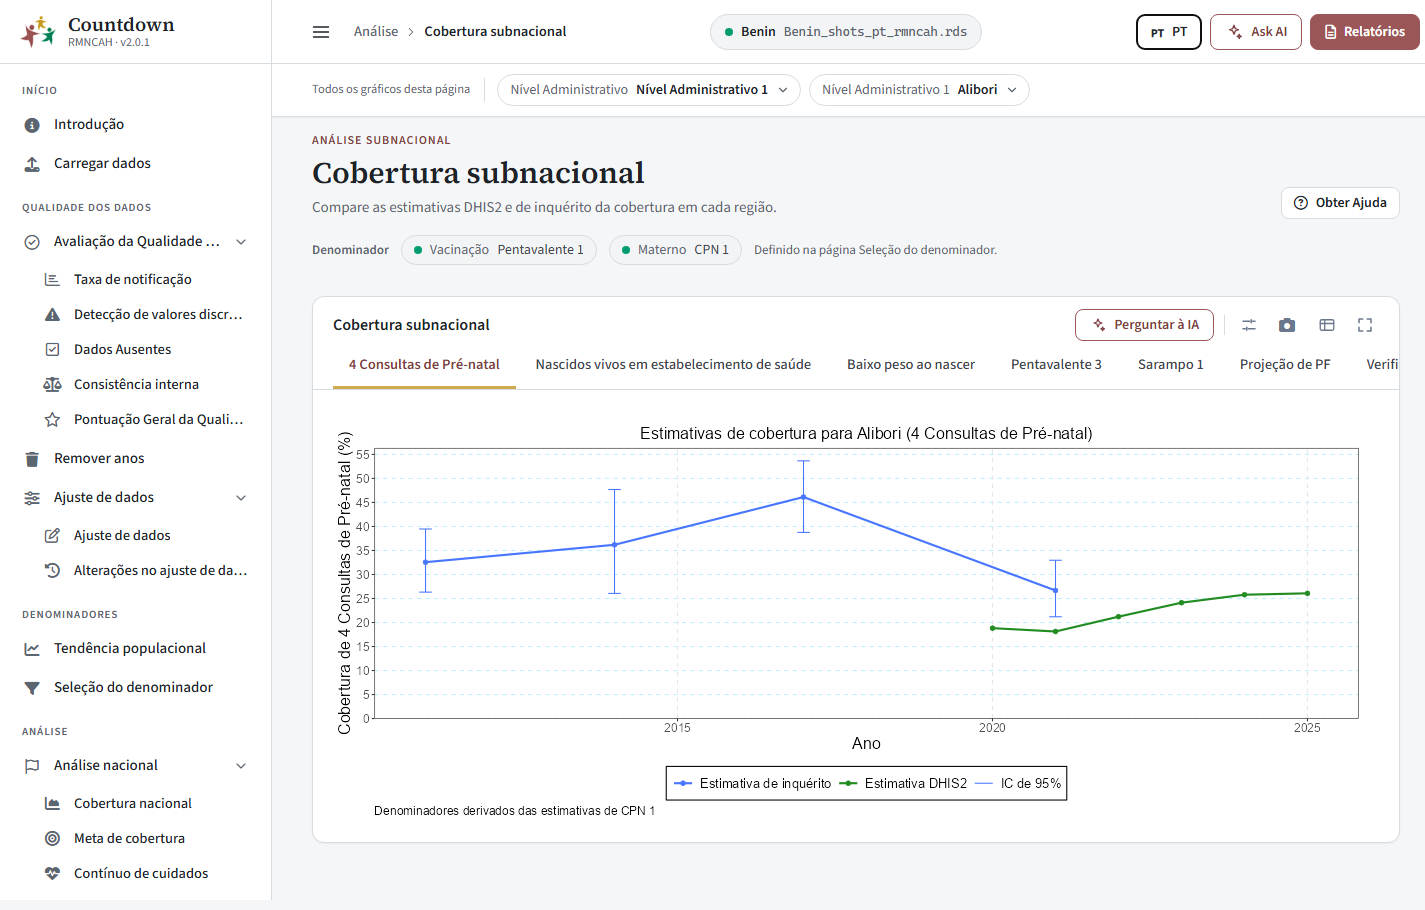Toggle Estimativa DHIS2 legend entry
Viewport: 1425px width, 910px height.
click(x=903, y=784)
